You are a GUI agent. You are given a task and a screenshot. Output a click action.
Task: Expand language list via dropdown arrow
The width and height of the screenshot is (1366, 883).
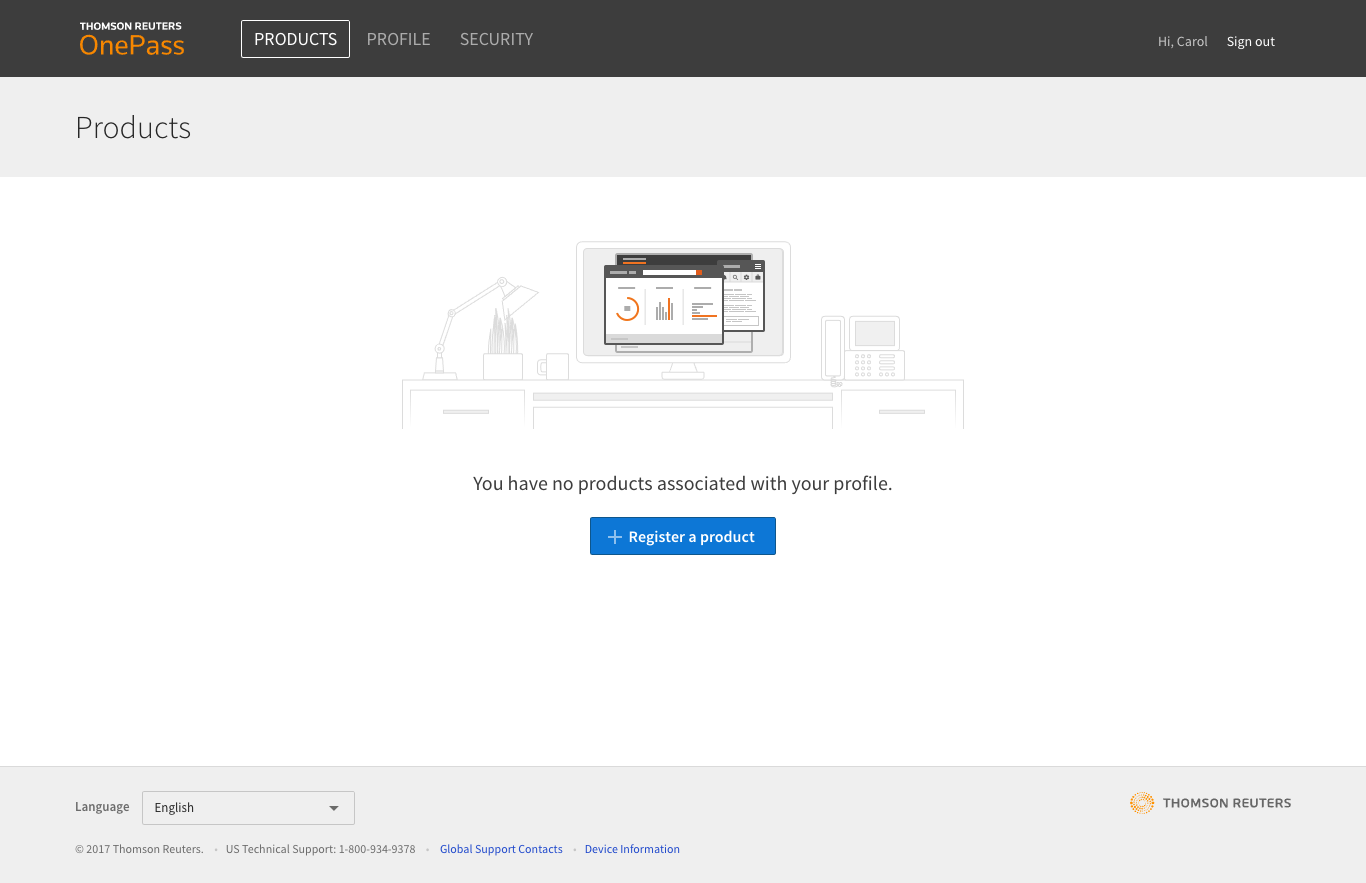[x=334, y=808]
